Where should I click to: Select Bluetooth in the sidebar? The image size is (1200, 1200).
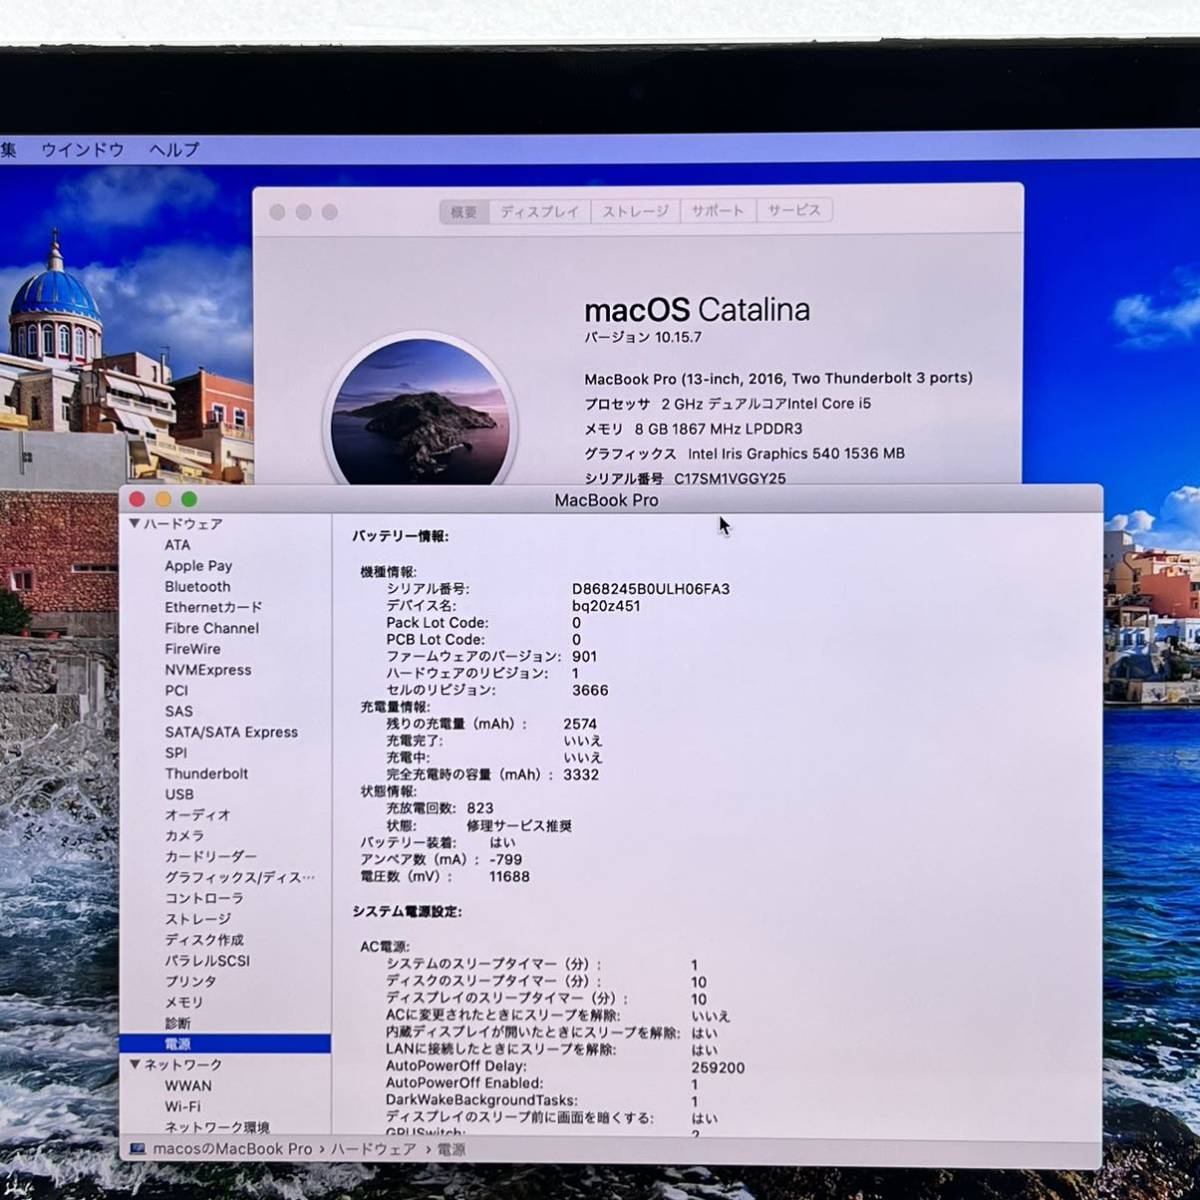tap(197, 587)
